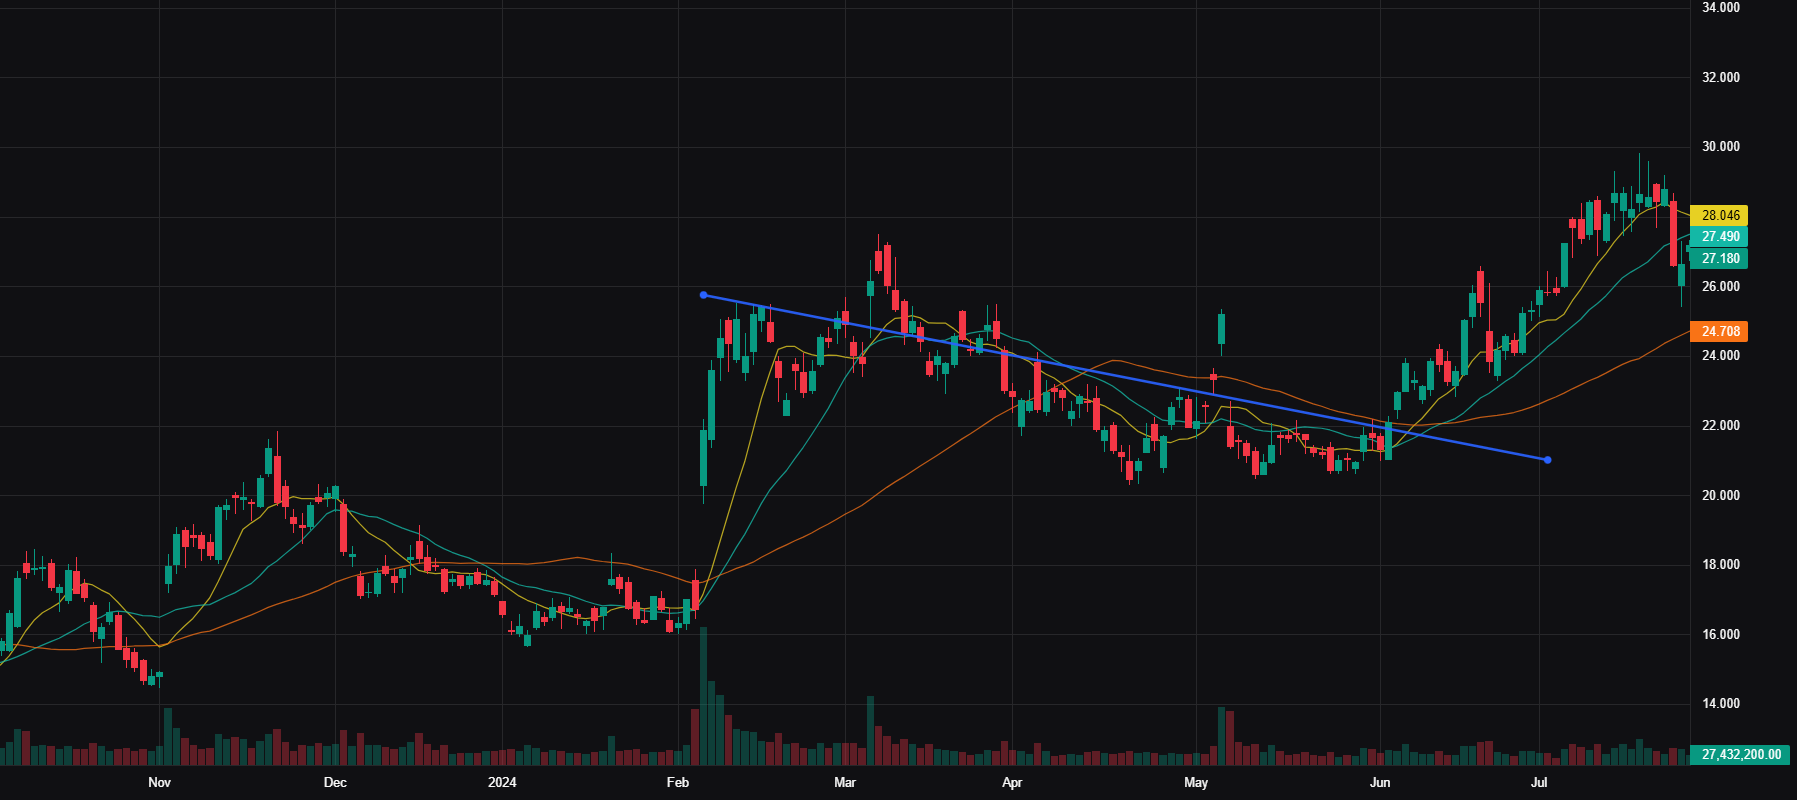Image resolution: width=1797 pixels, height=800 pixels.
Task: Click the 2024 label on time axis
Action: (502, 782)
